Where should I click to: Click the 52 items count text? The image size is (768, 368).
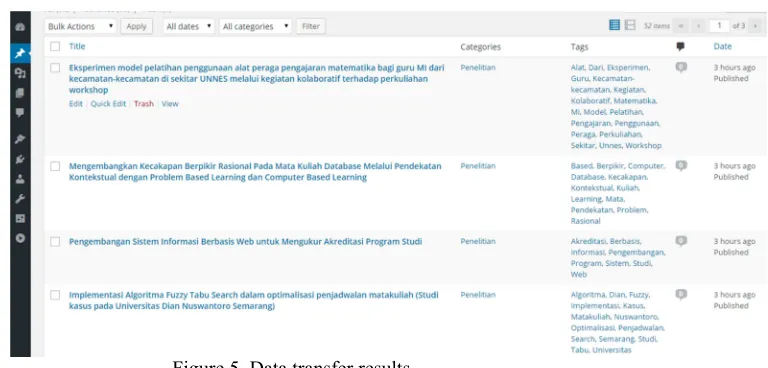656,26
